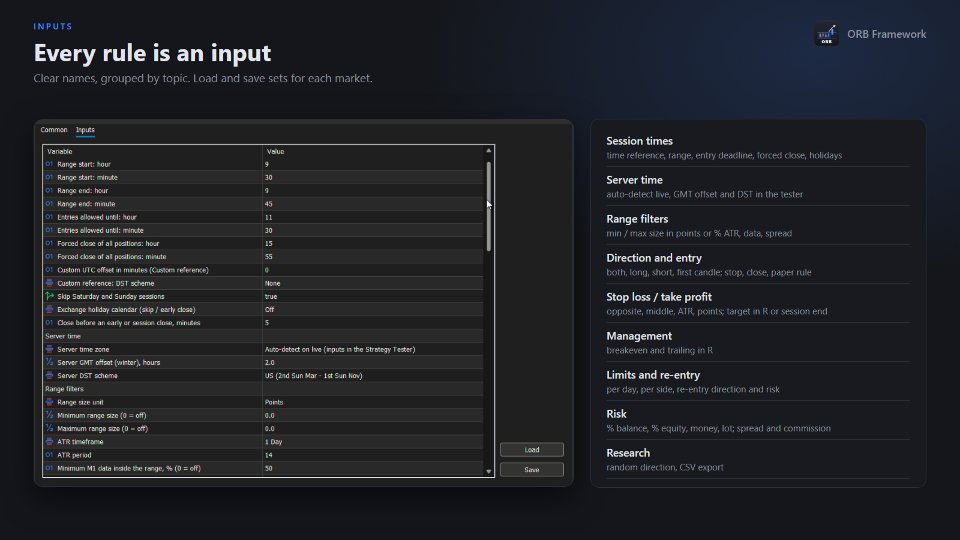
Task: Select the Inputs tab
Action: coord(85,130)
